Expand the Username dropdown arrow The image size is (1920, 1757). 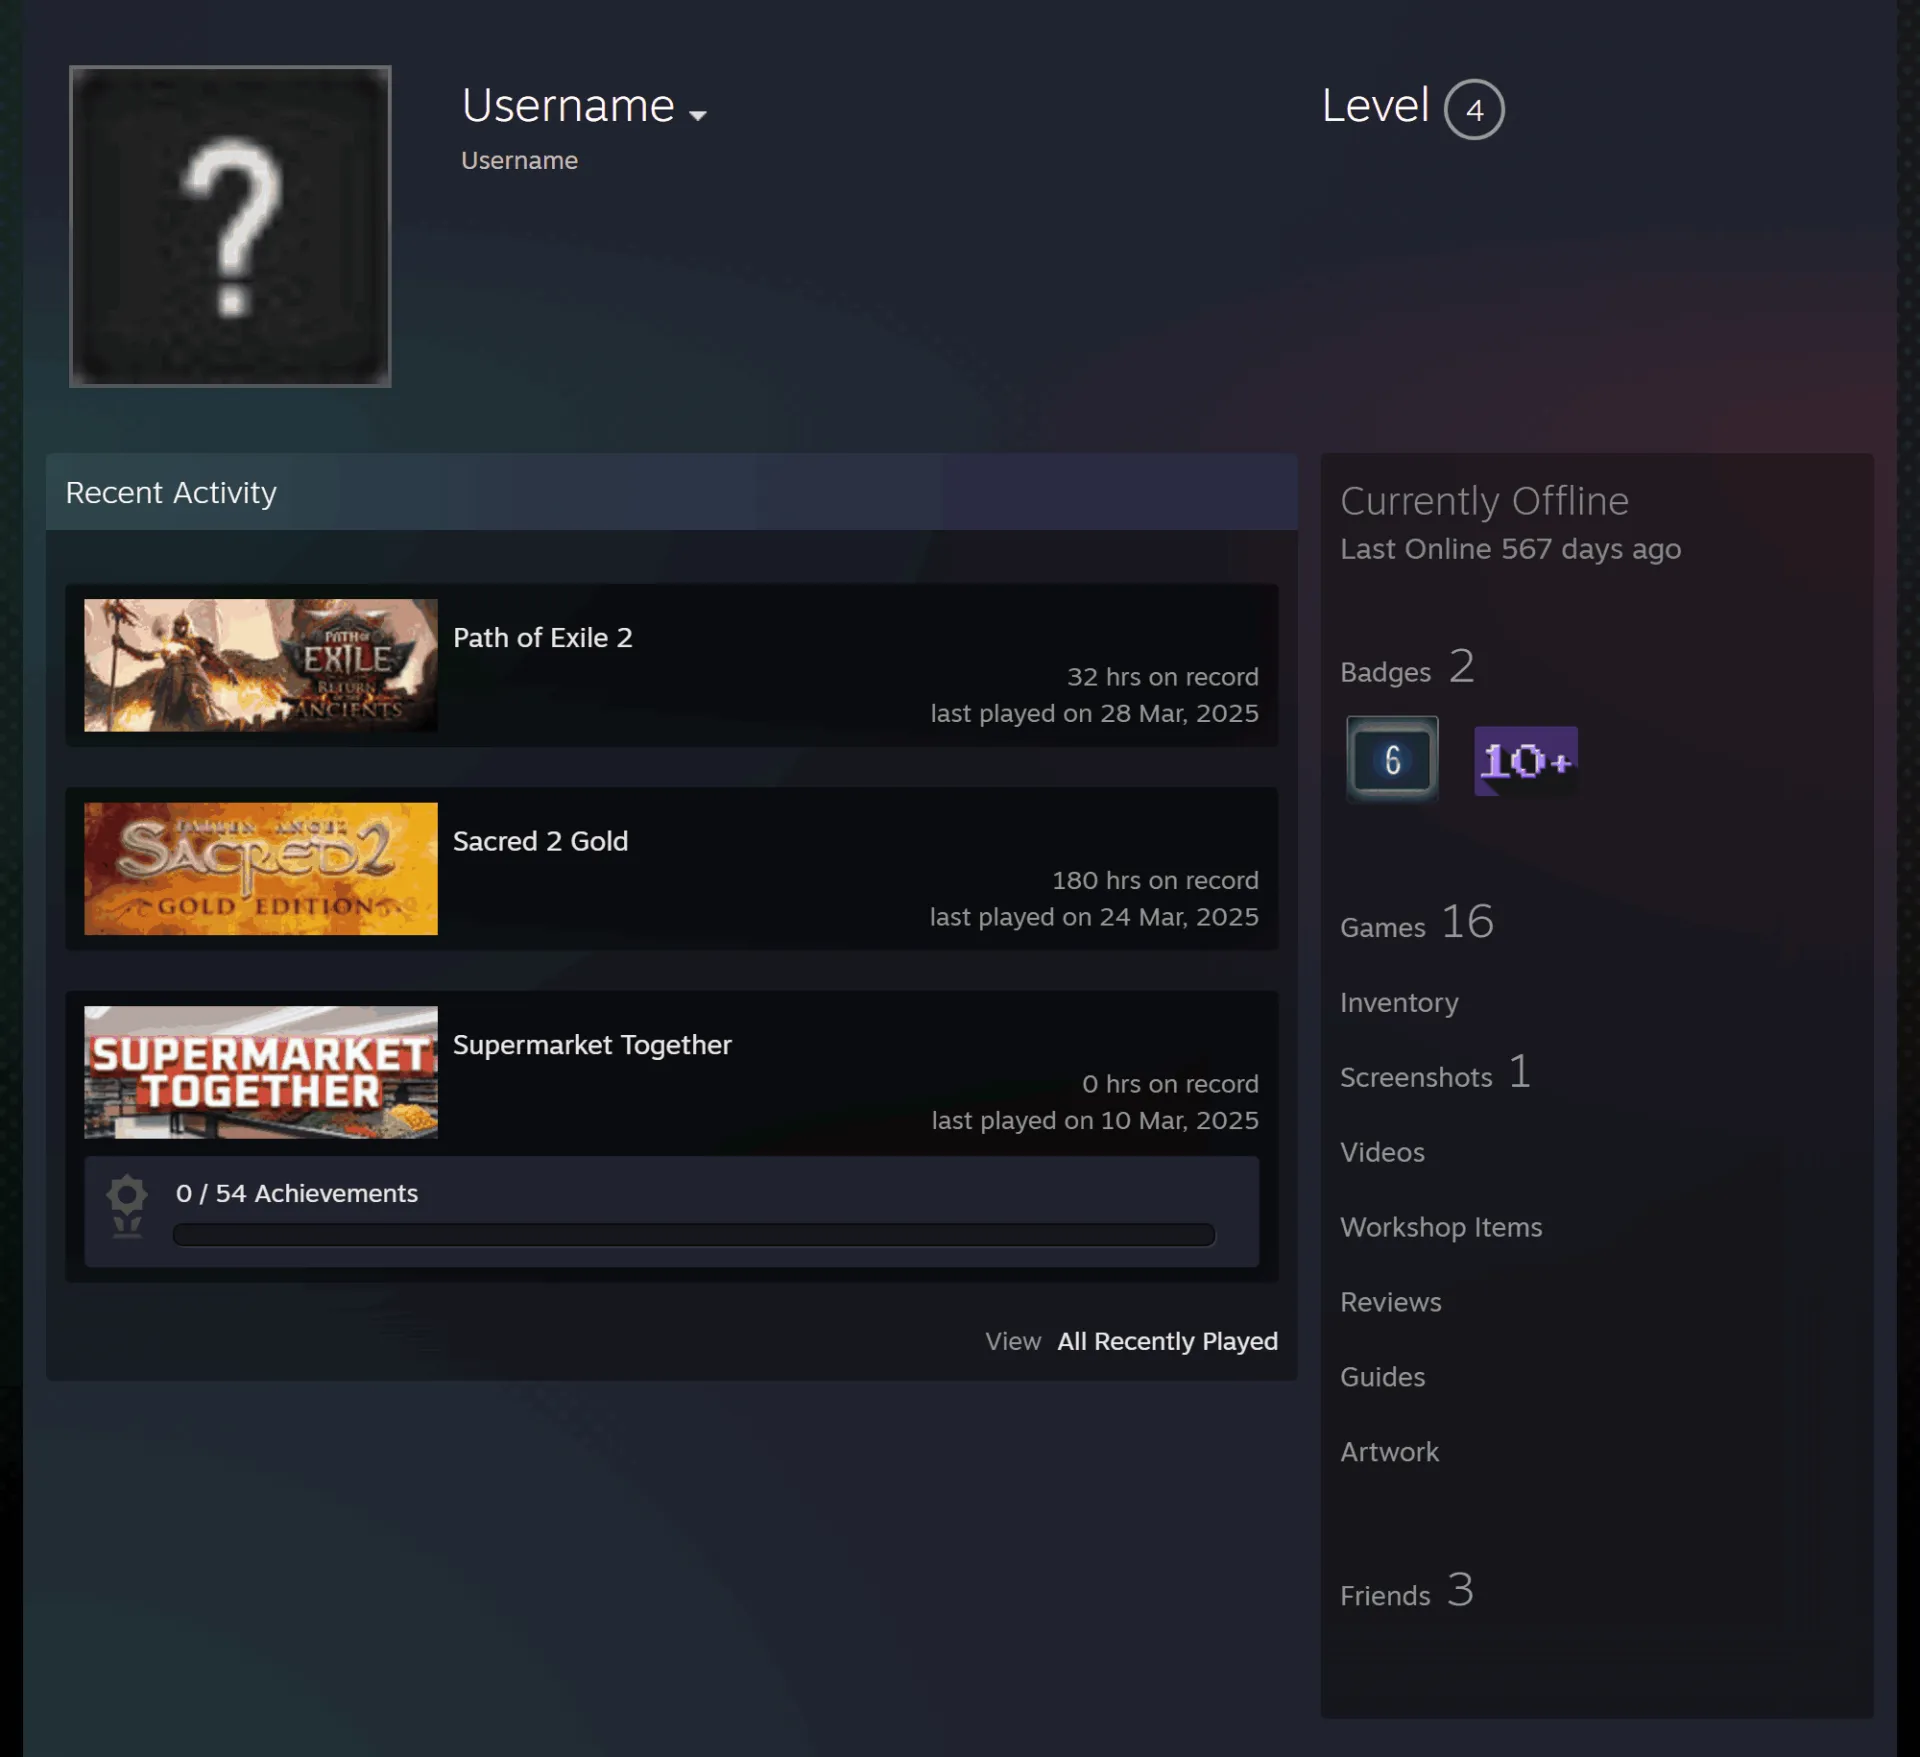(698, 115)
